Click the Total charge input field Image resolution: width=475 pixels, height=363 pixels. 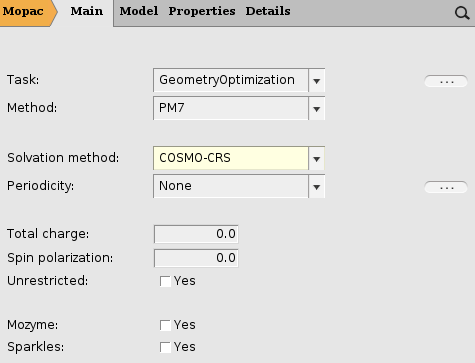tap(196, 234)
